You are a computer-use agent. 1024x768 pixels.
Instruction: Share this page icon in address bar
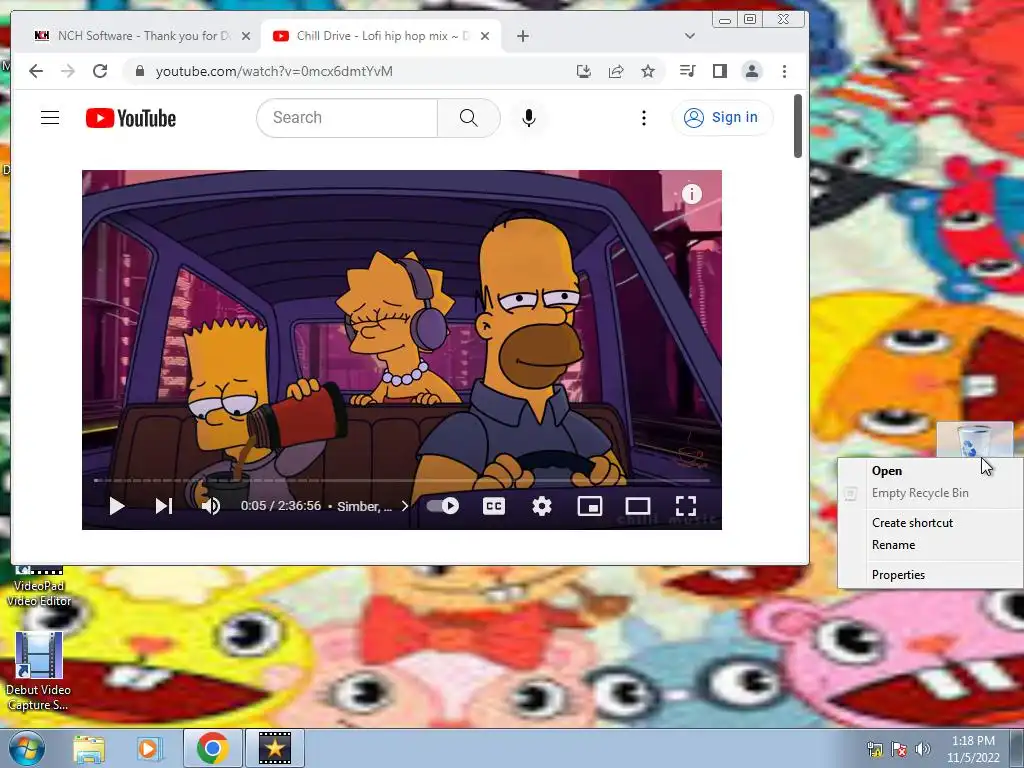coord(616,71)
